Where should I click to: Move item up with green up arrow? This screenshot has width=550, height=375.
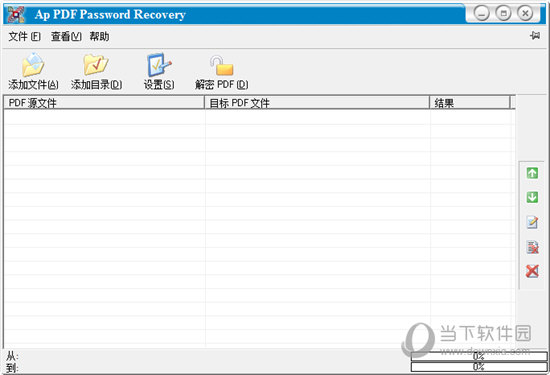click(532, 173)
